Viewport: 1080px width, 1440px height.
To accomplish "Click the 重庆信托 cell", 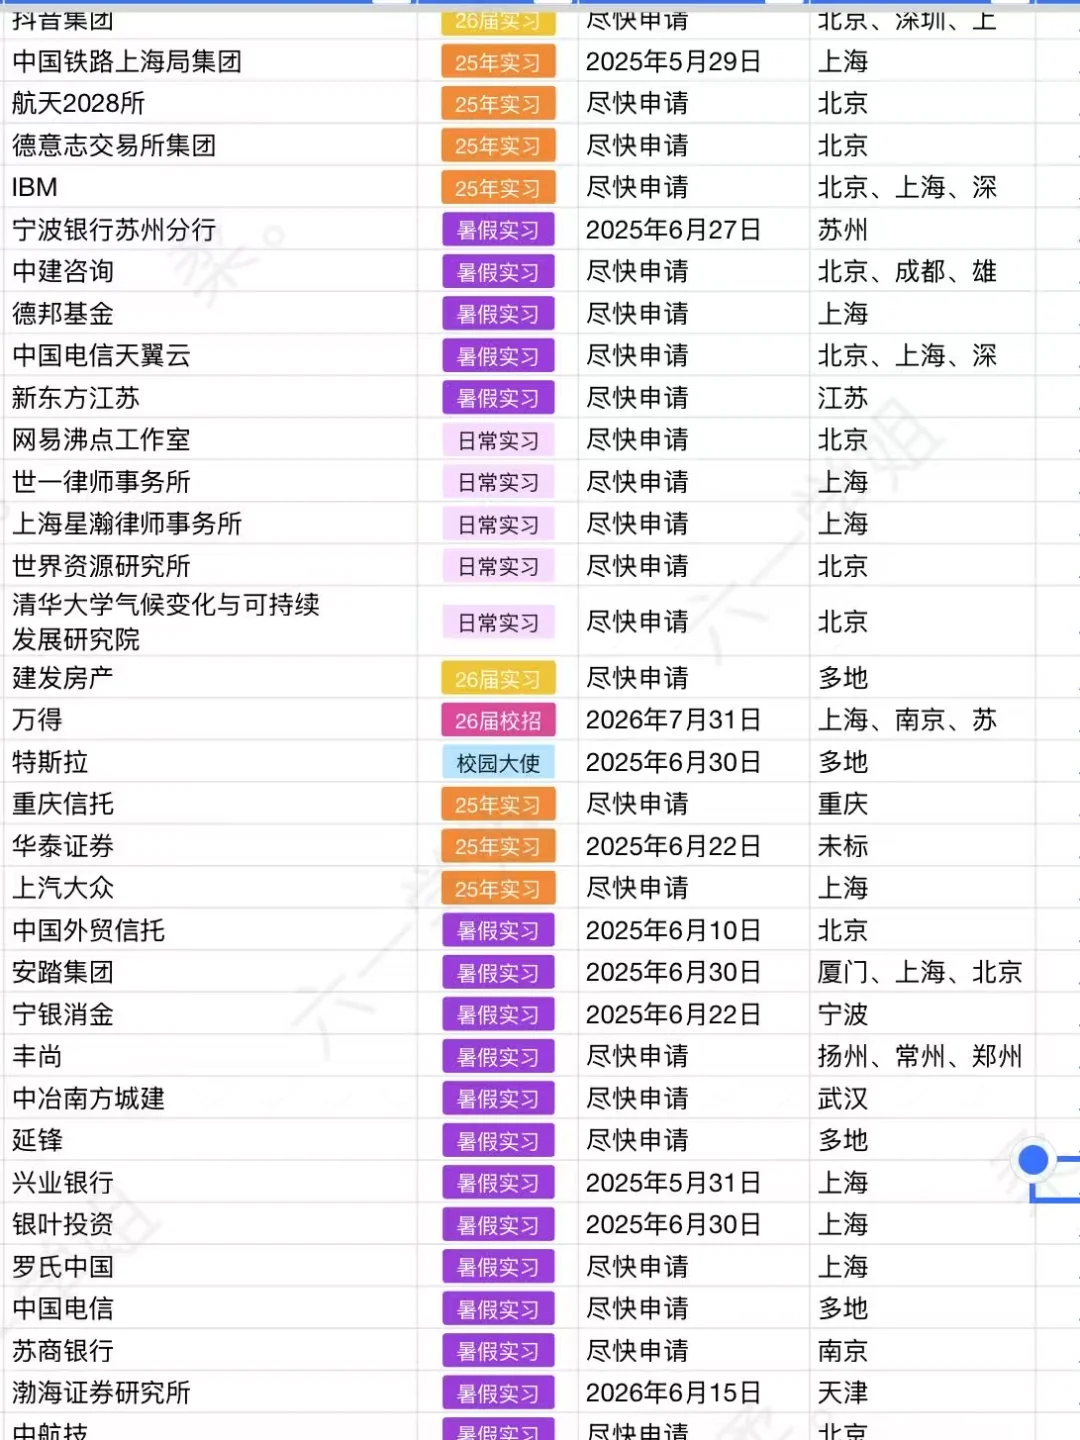I will [x=210, y=804].
